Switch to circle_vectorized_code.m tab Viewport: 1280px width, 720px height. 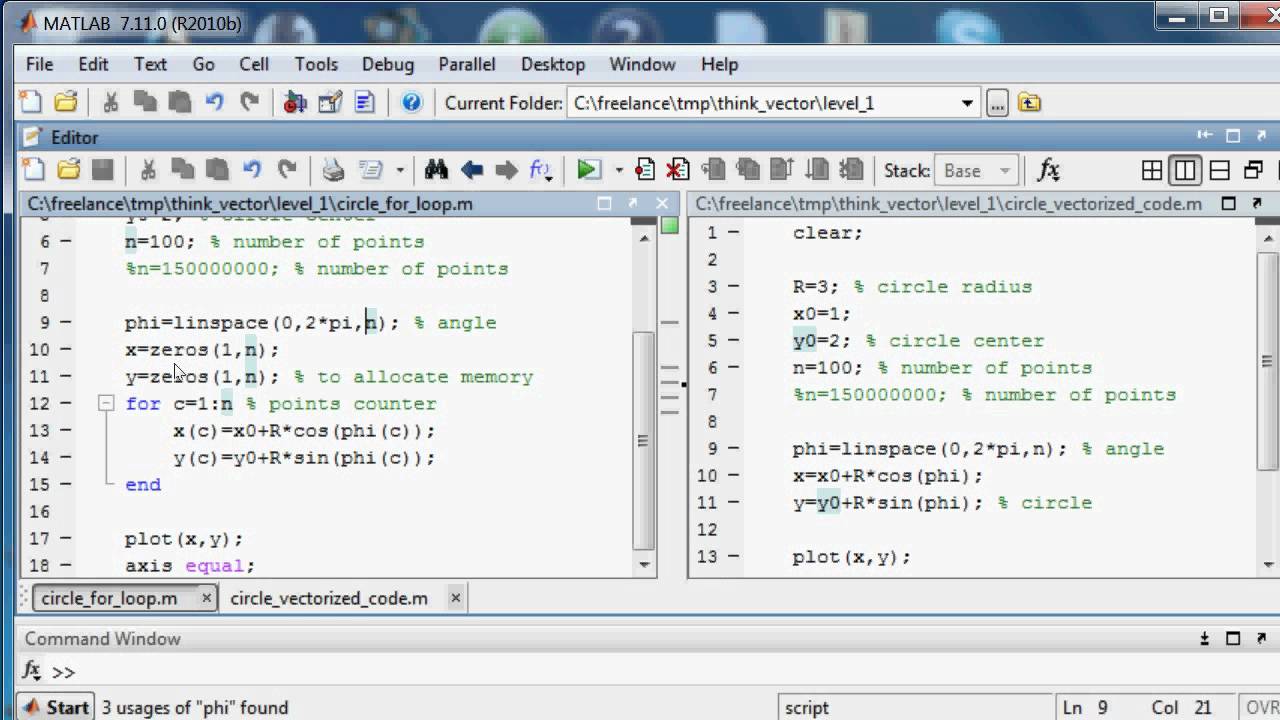329,598
